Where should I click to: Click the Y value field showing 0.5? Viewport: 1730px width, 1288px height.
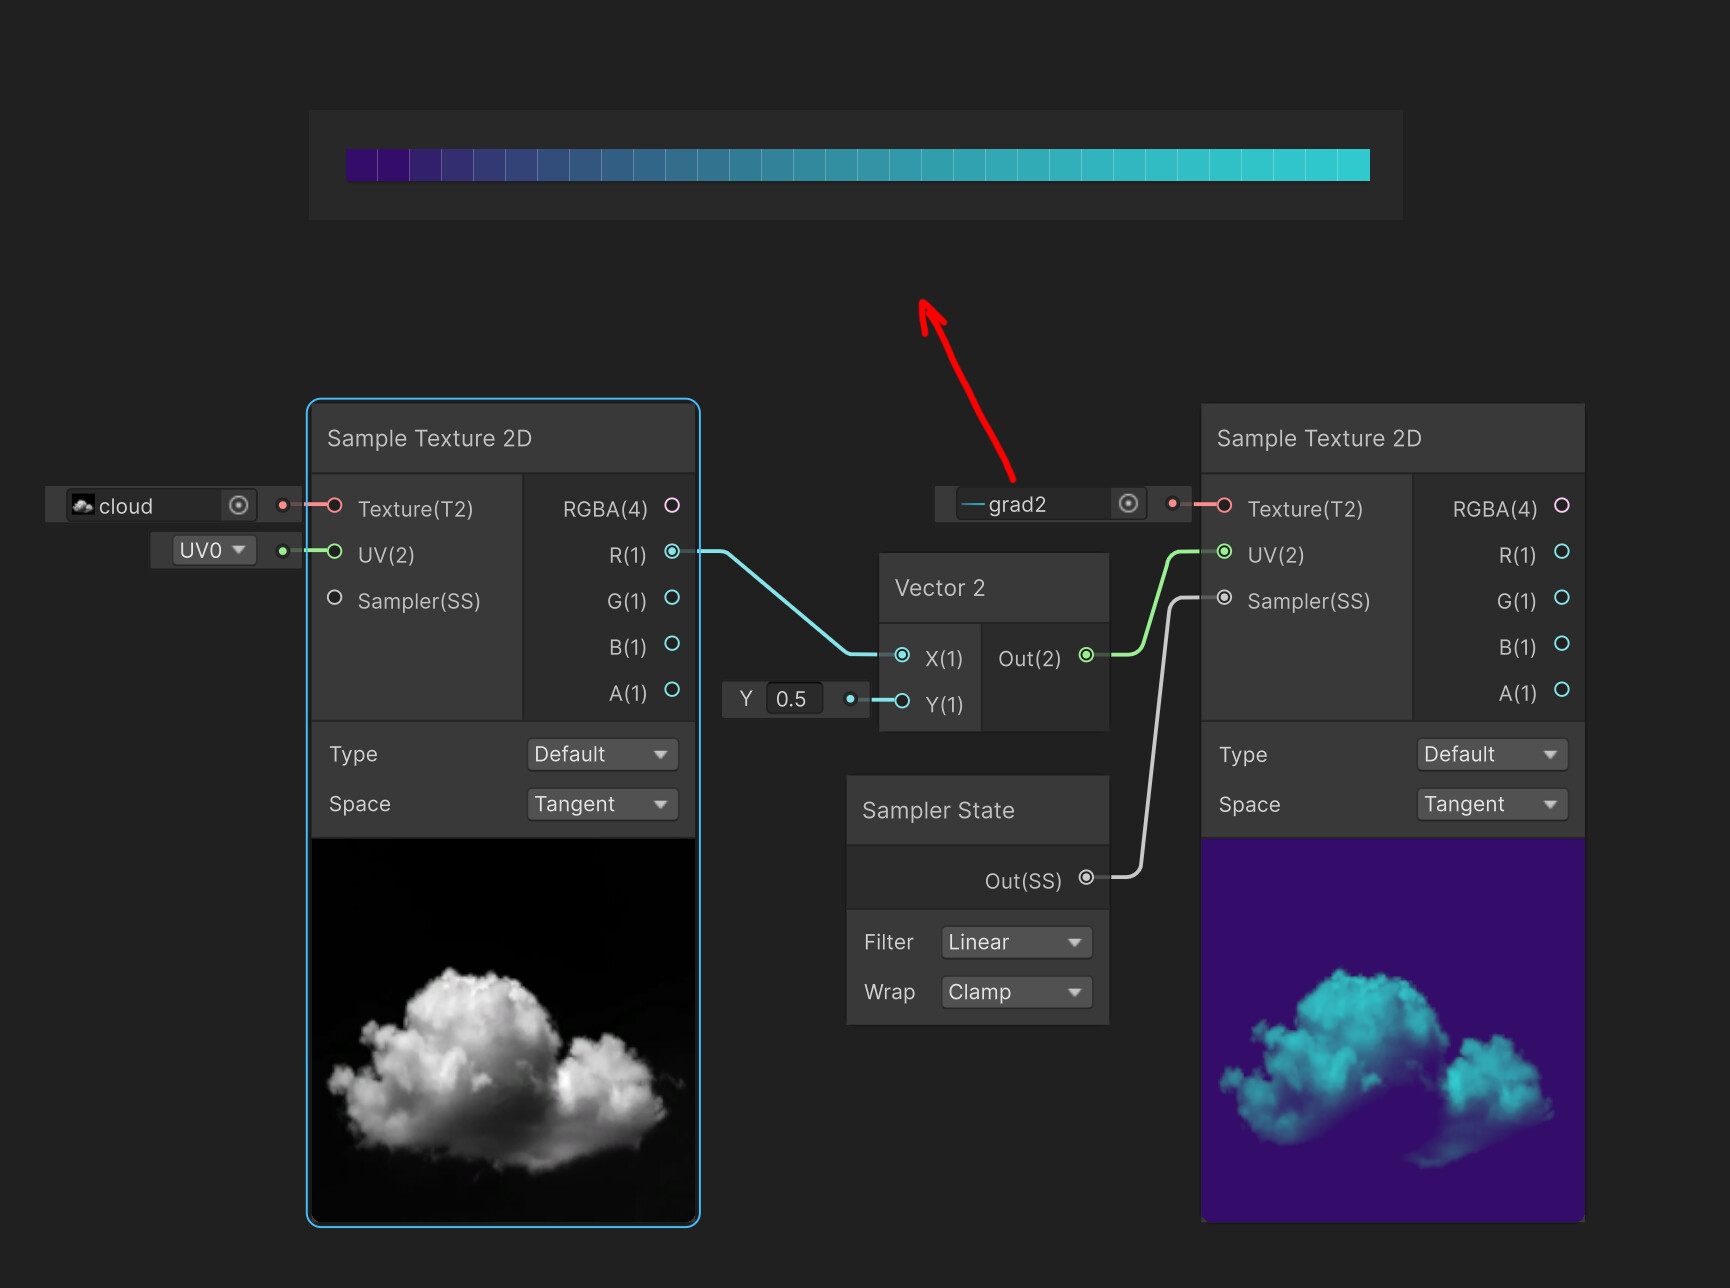793,699
